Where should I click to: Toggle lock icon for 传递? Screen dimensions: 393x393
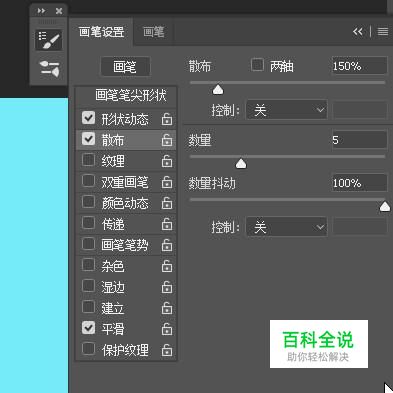click(x=167, y=224)
